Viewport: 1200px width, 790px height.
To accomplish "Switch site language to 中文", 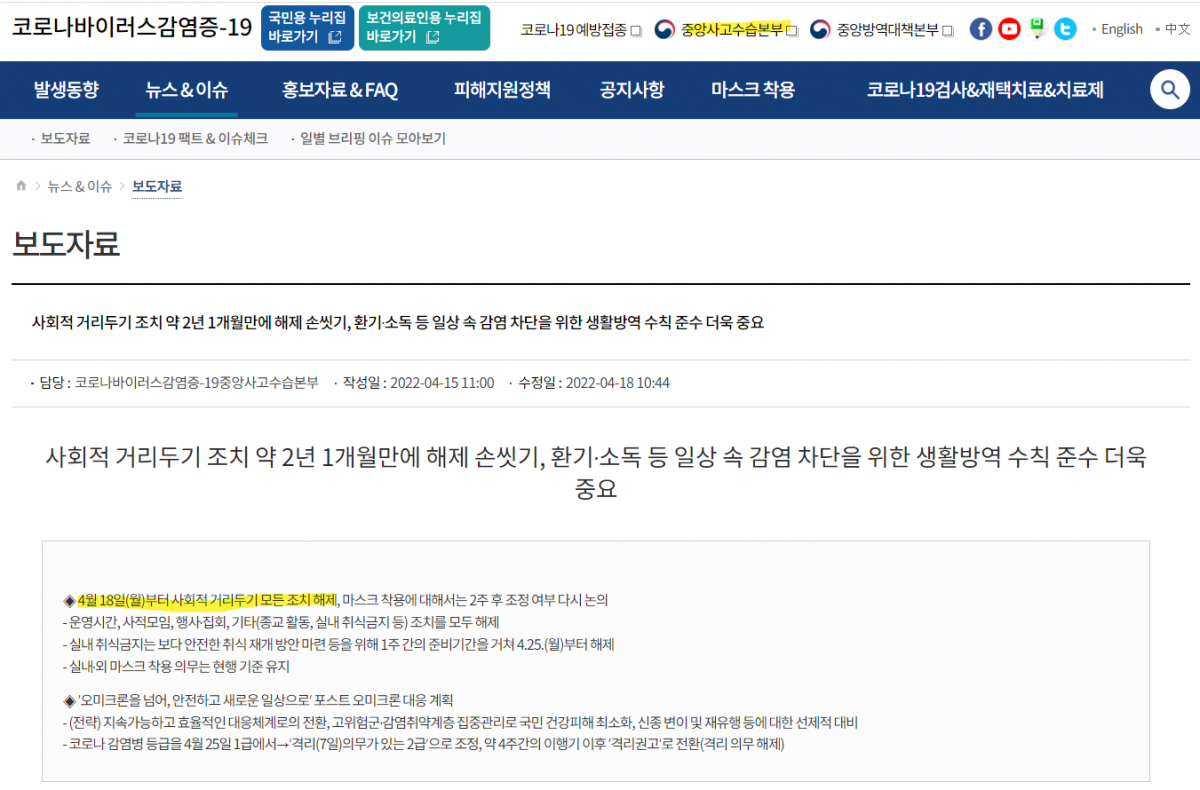I will (1177, 29).
